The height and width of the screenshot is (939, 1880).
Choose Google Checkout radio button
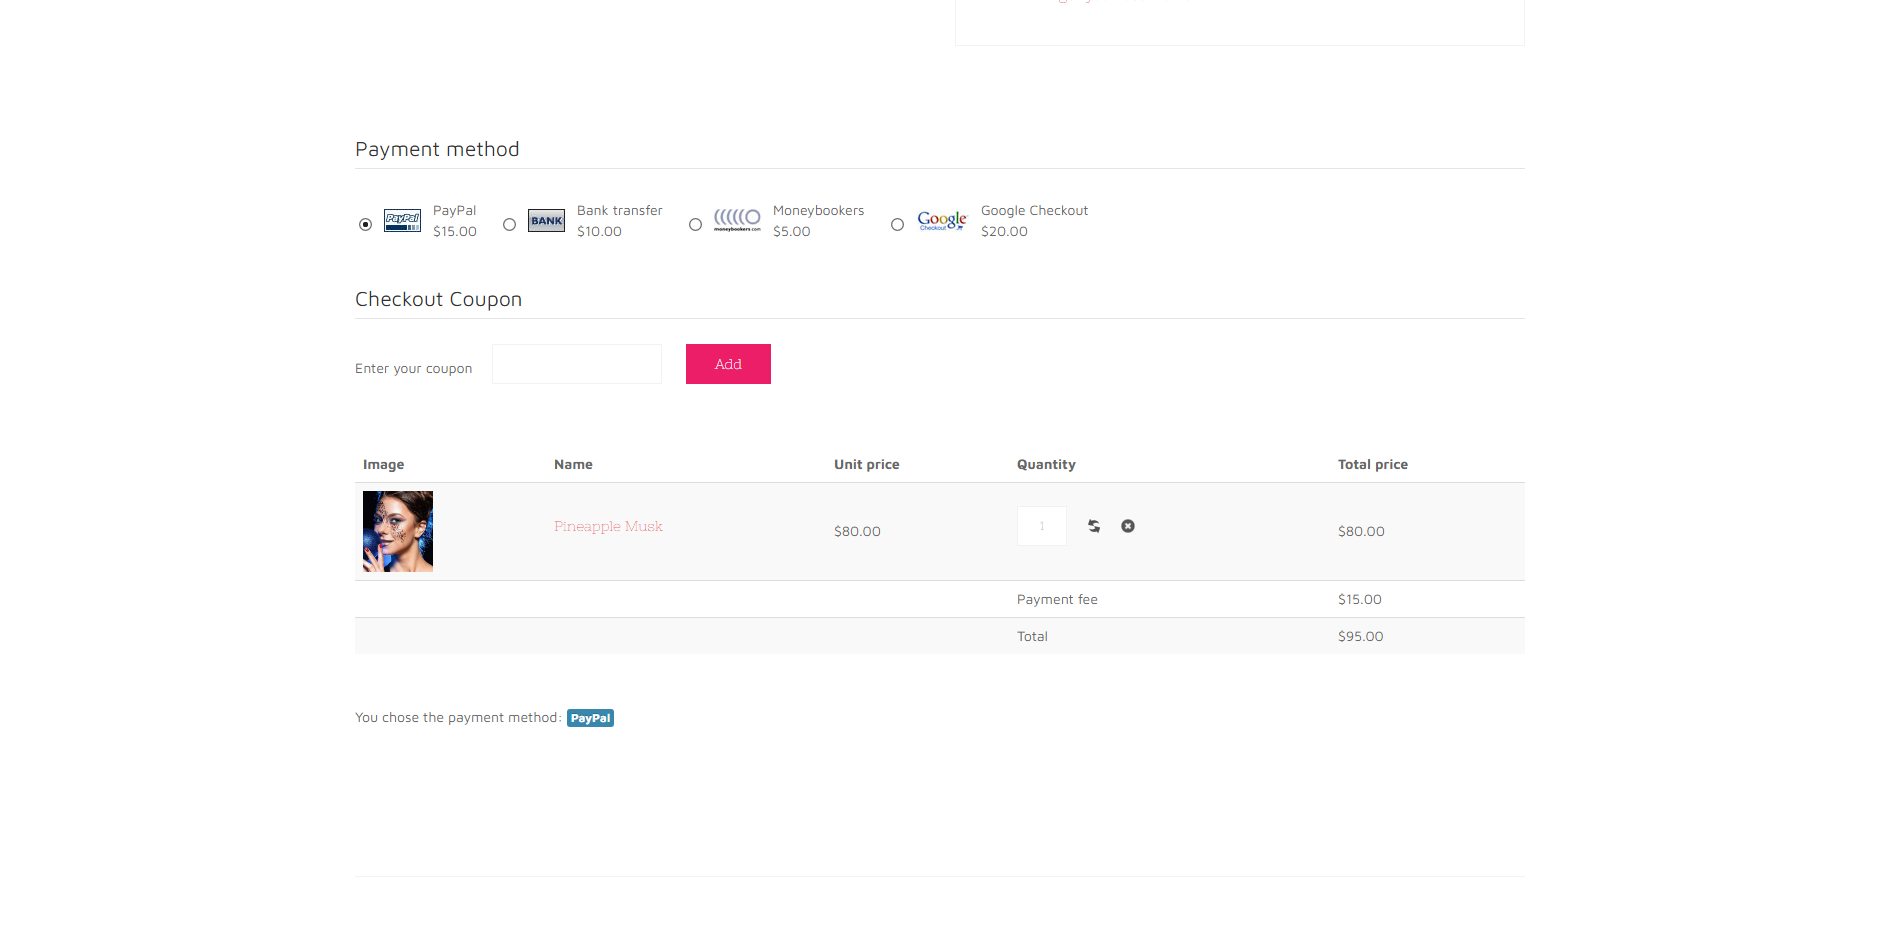[x=897, y=224]
